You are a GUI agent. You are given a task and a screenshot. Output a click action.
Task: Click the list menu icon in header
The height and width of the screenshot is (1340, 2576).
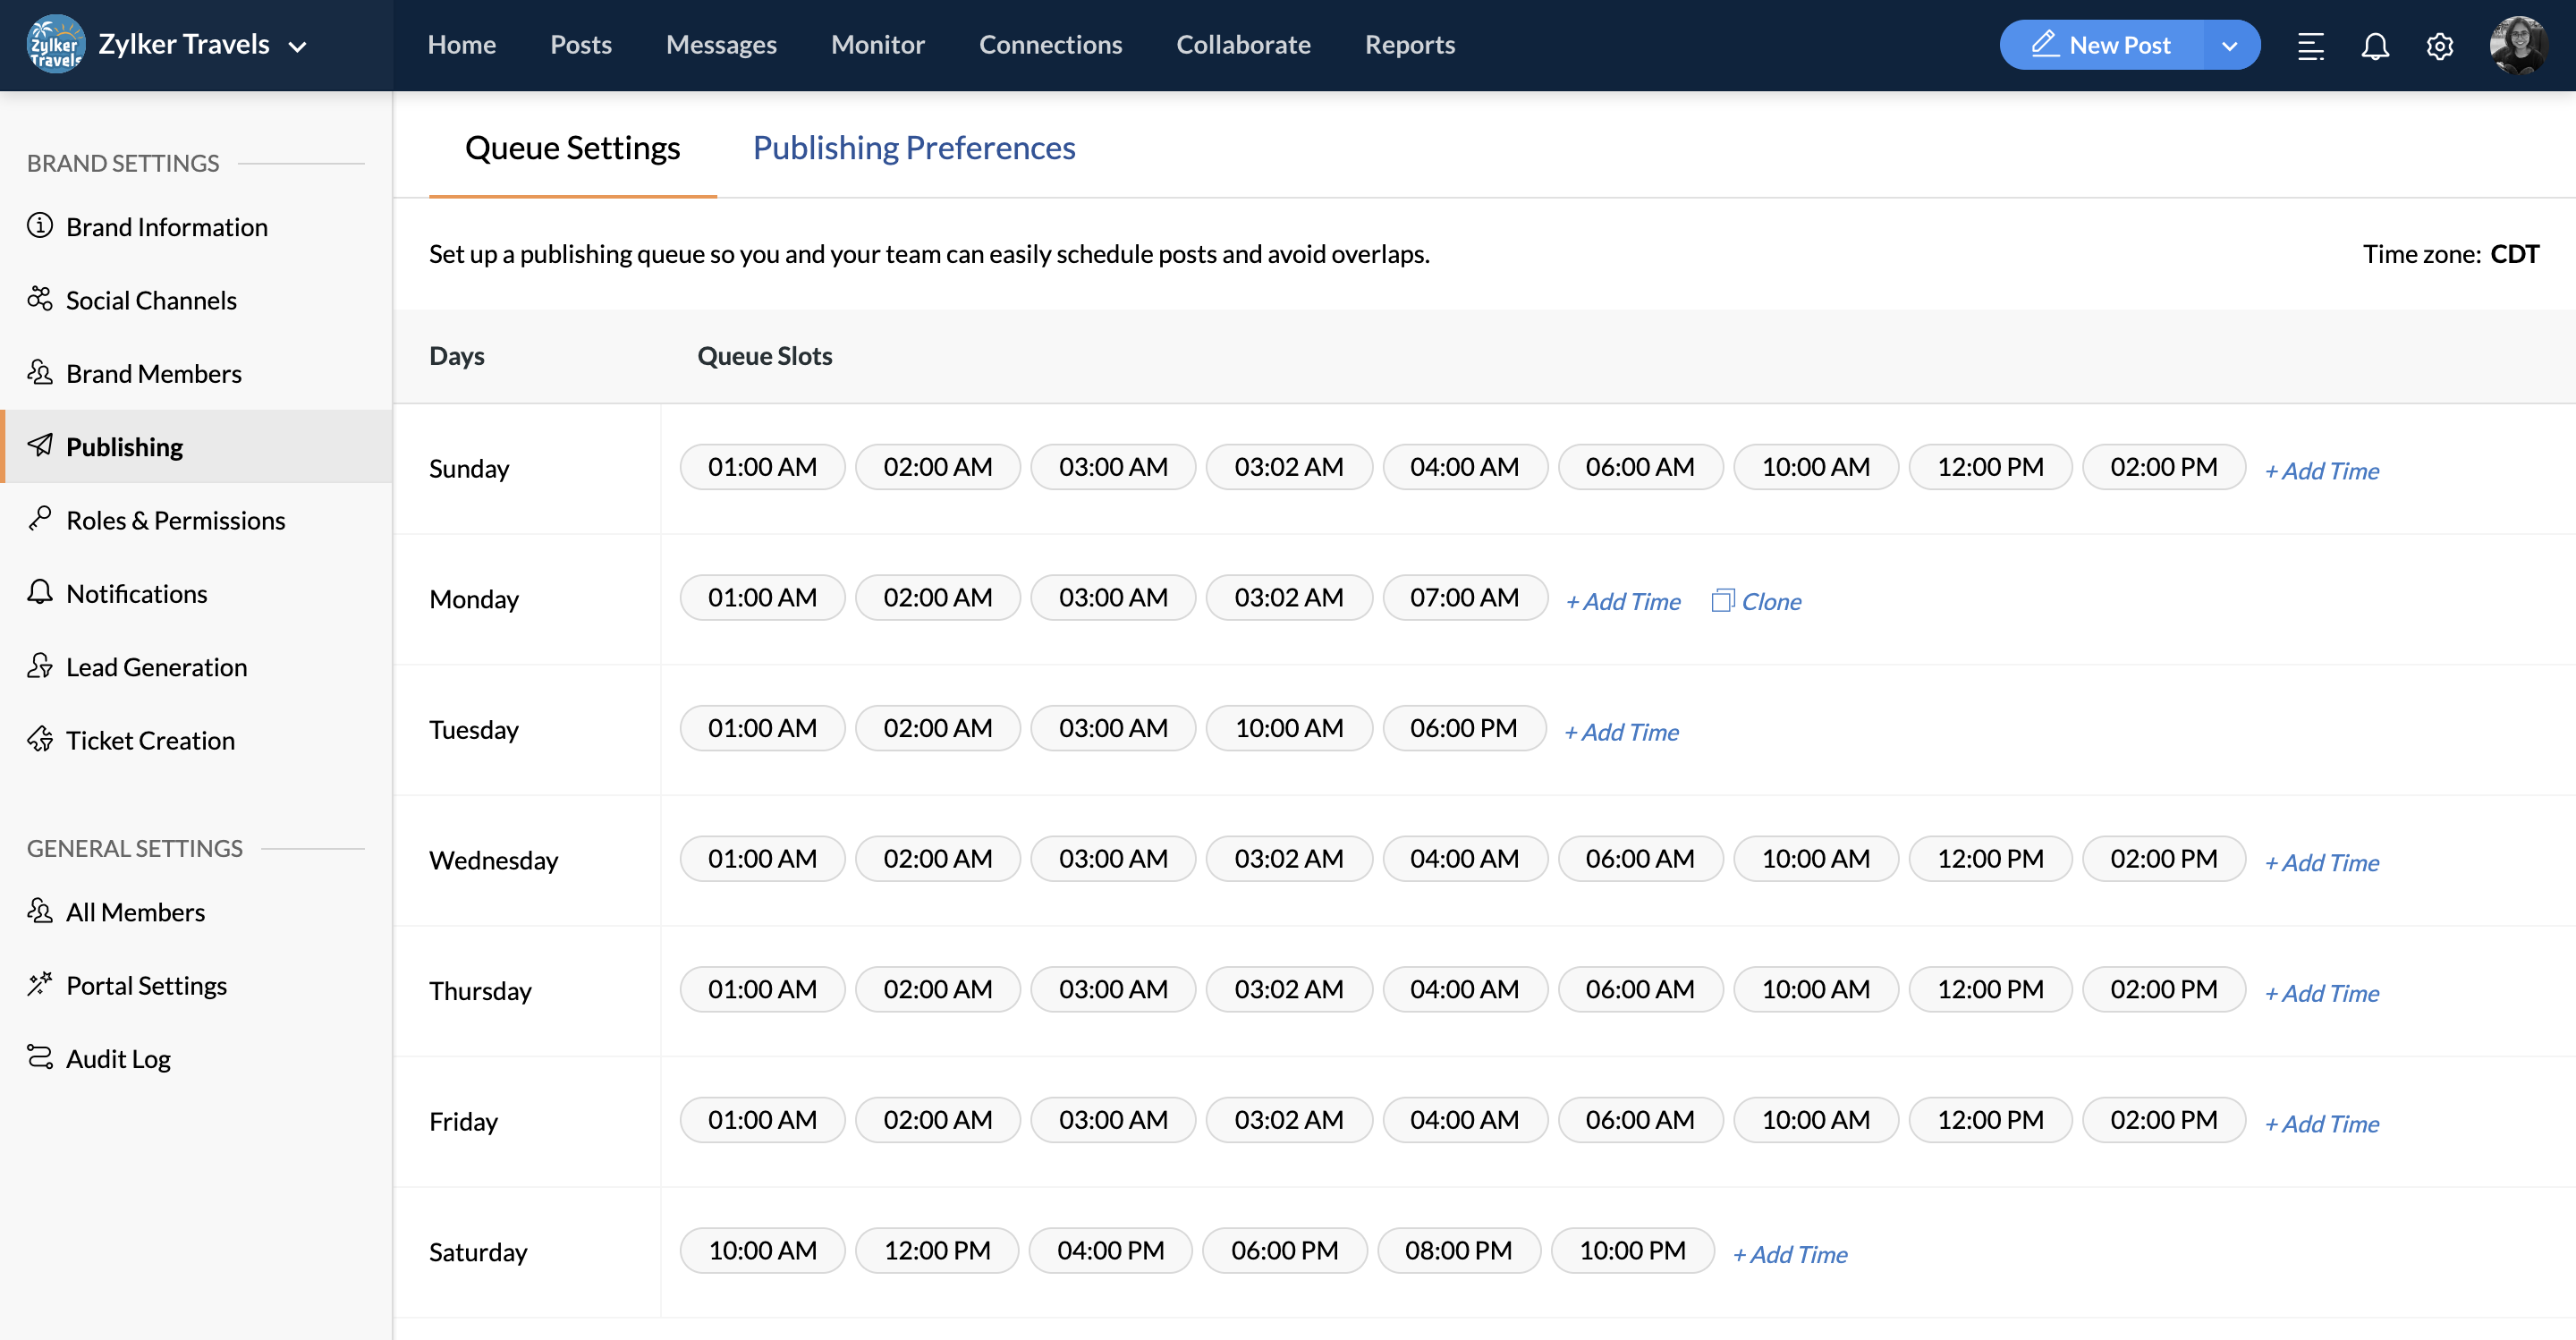coord(2310,46)
